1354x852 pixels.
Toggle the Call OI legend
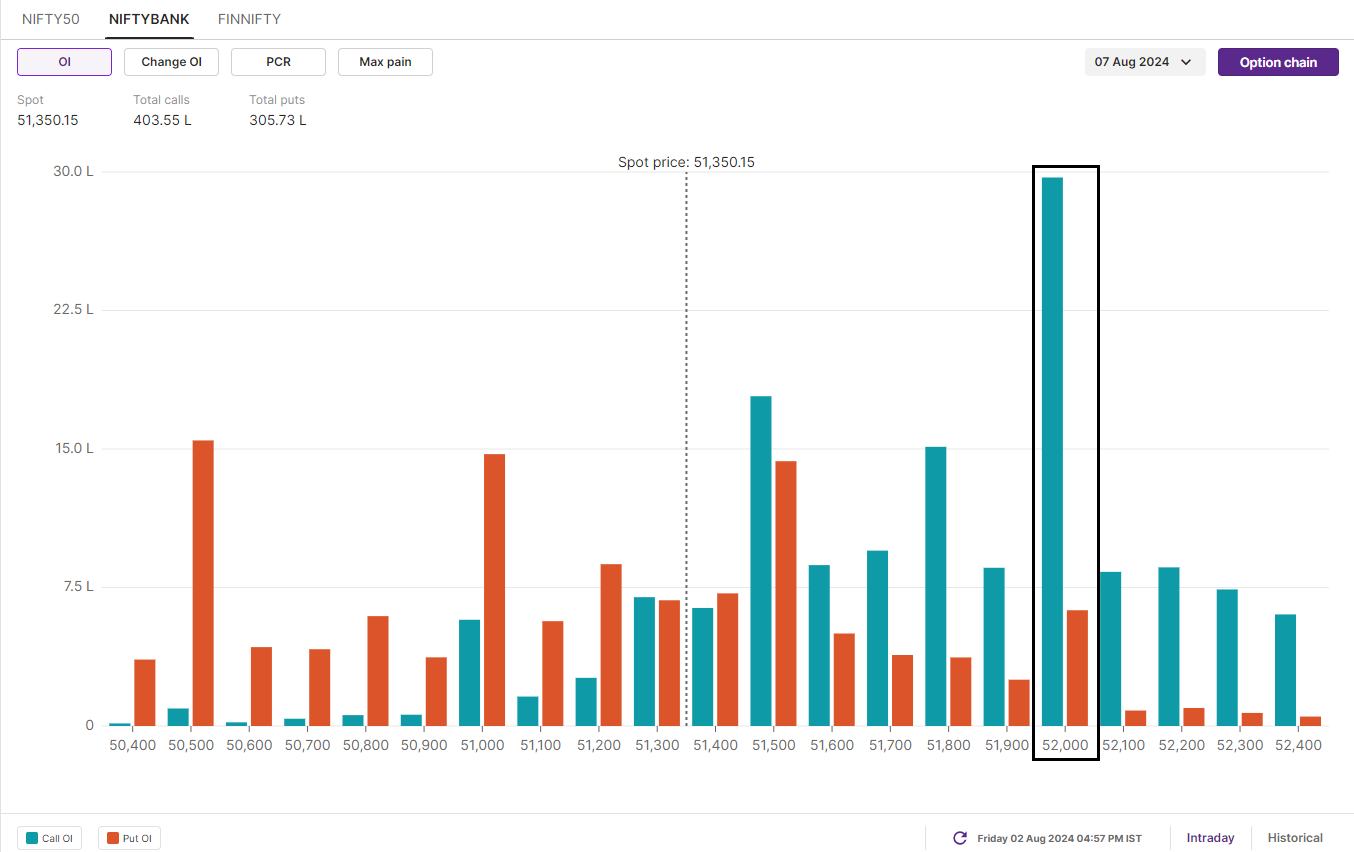pyautogui.click(x=50, y=838)
